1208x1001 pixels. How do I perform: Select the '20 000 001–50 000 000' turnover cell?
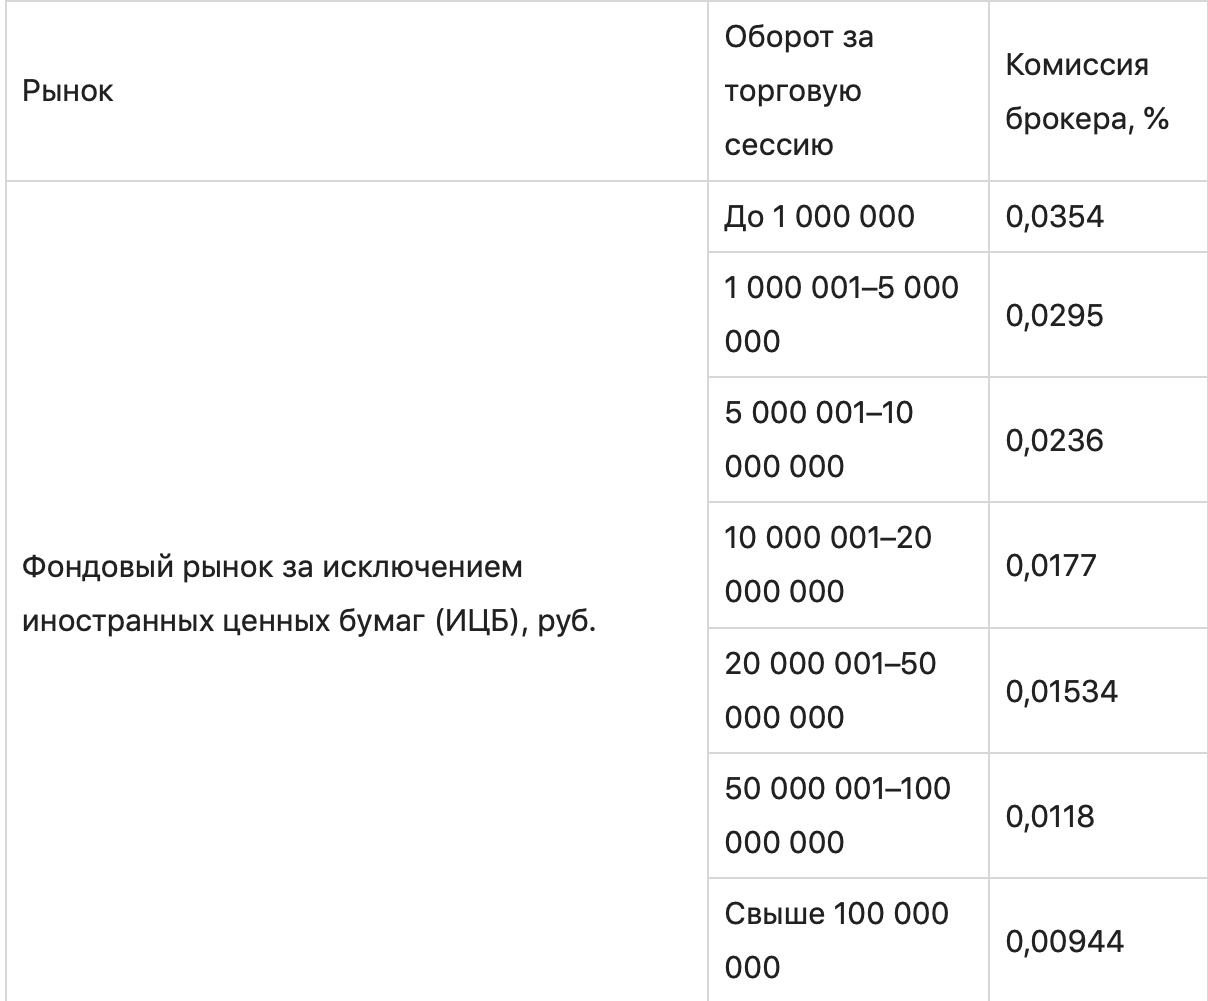[830, 690]
